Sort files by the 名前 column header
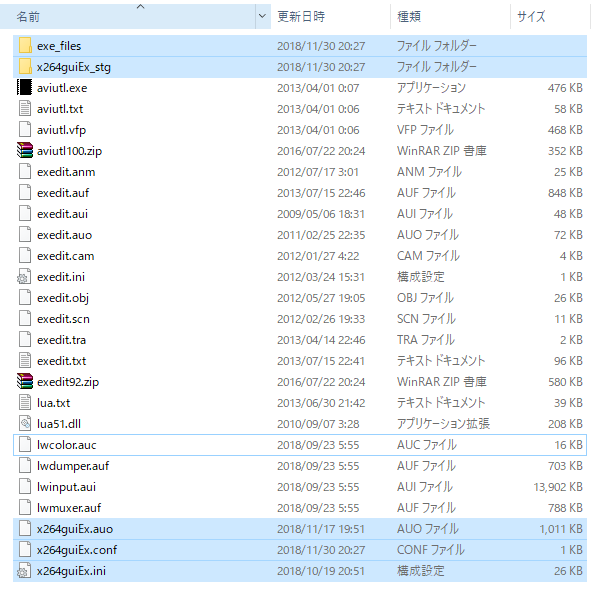610x589 pixels. pos(128,16)
